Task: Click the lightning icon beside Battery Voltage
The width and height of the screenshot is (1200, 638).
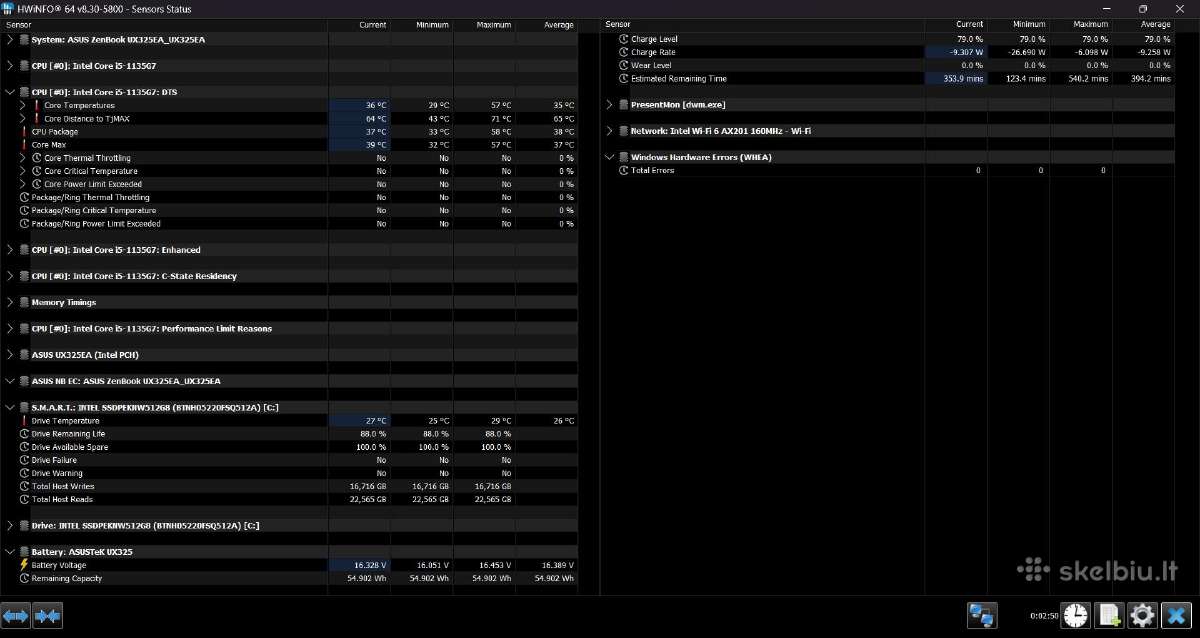Action: click(24, 565)
